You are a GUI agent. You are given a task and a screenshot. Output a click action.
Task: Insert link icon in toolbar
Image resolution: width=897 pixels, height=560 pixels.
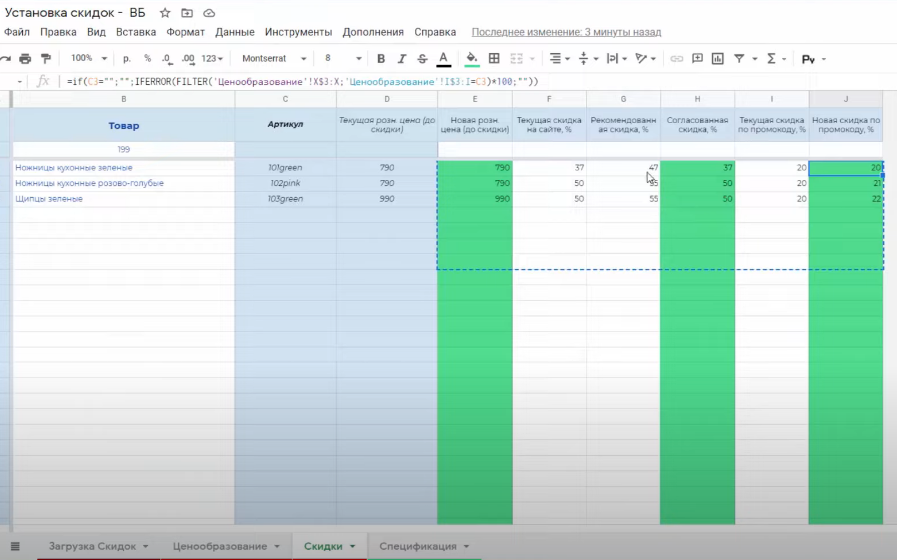coord(677,58)
